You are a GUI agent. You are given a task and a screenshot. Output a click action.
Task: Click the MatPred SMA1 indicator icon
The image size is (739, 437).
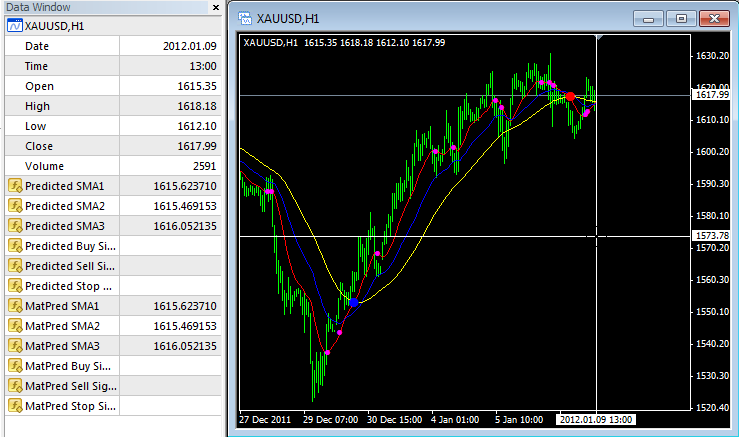point(15,306)
